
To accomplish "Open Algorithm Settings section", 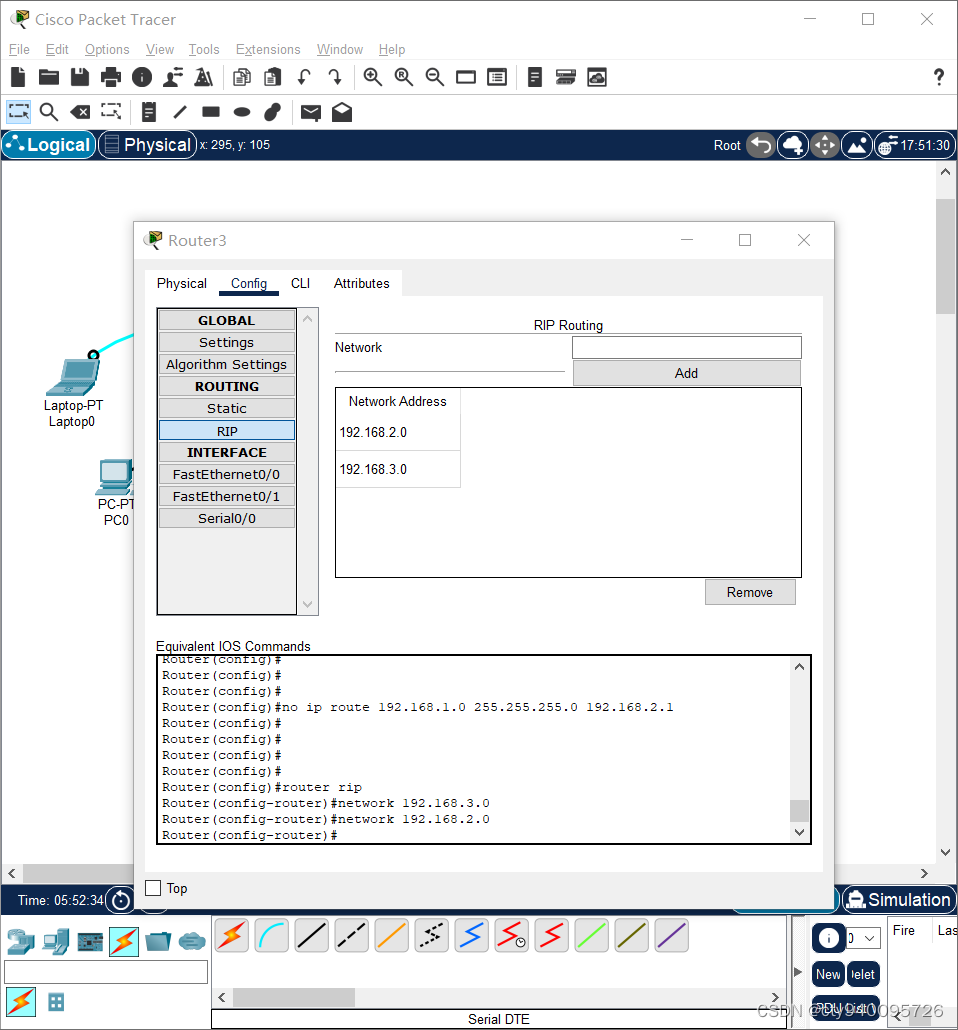I will 227,365.
